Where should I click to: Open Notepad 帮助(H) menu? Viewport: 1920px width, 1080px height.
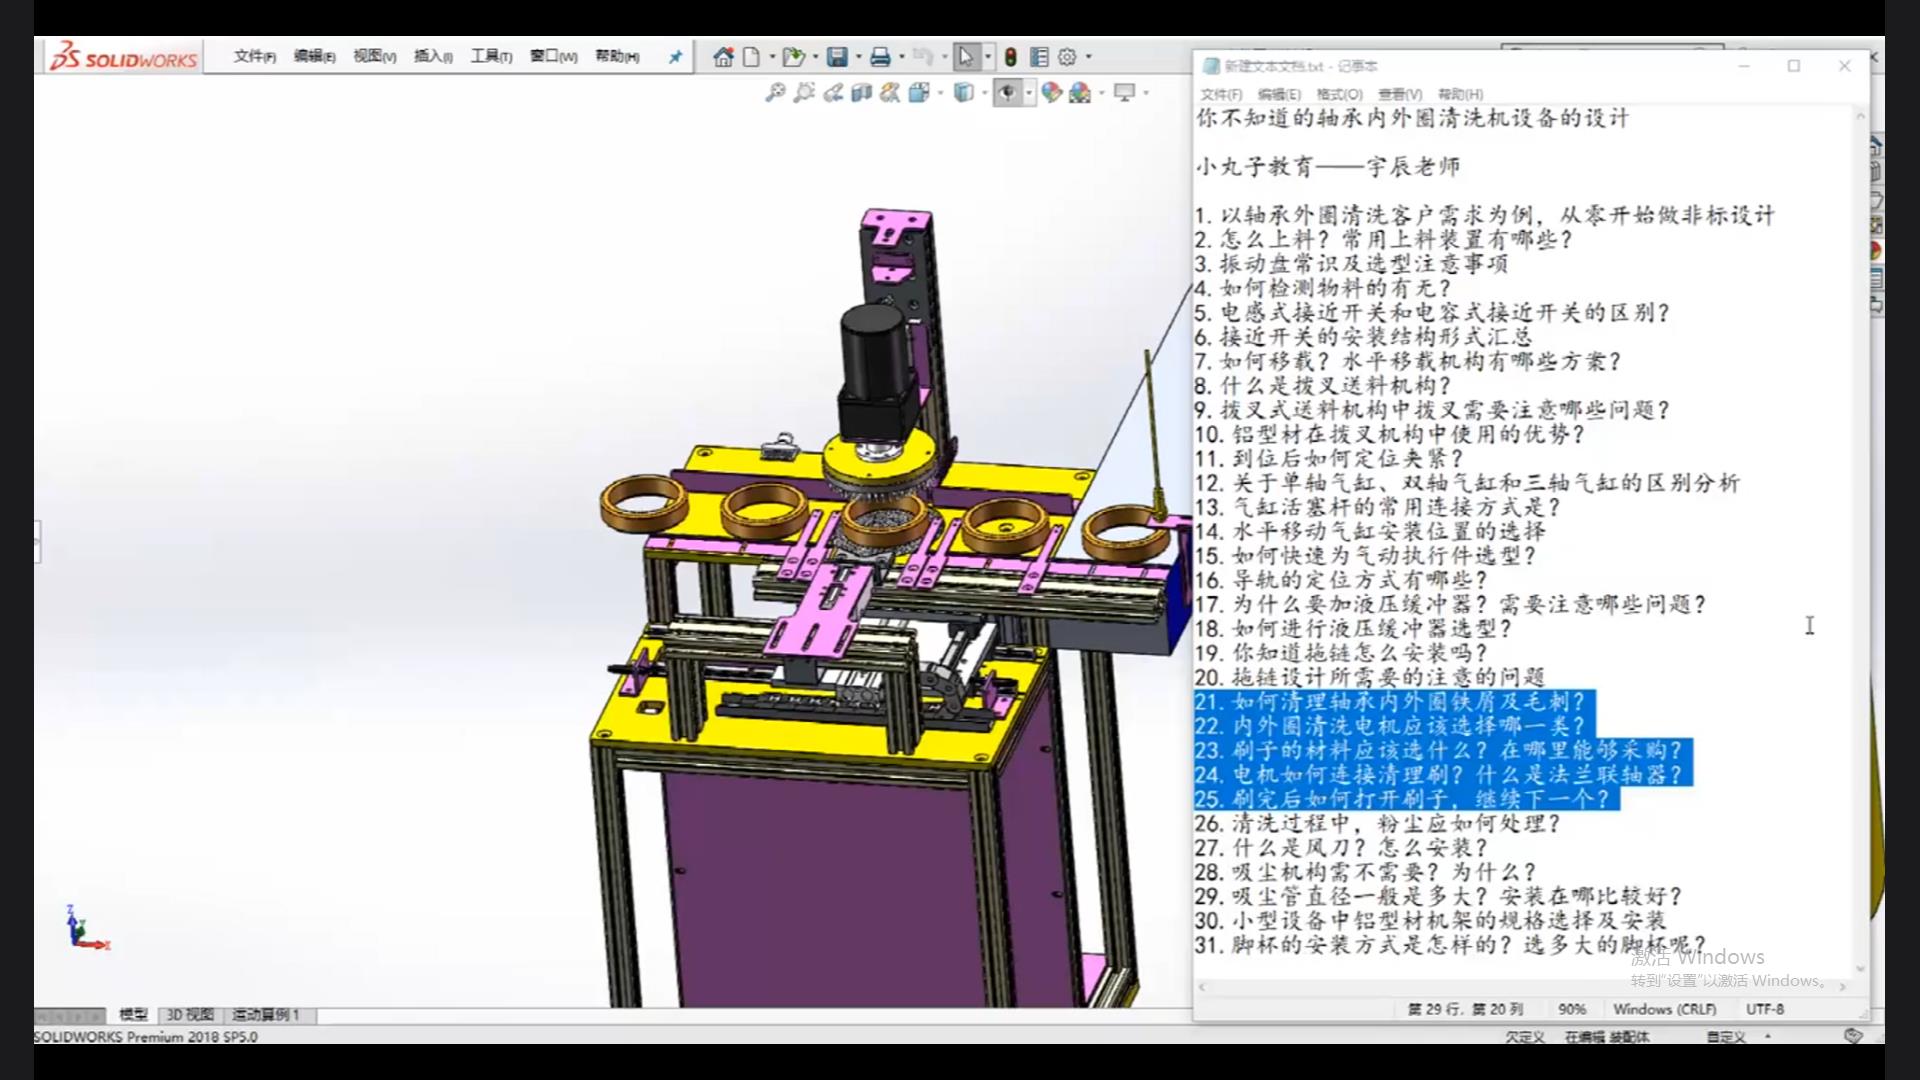click(1460, 94)
